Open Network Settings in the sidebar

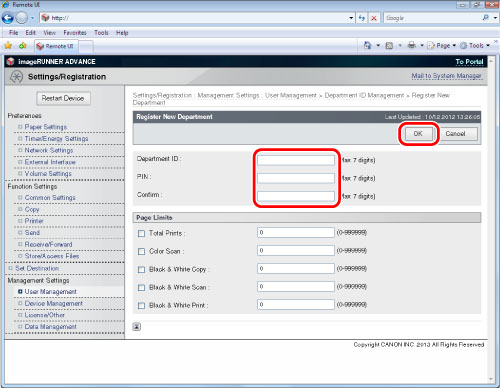49,150
